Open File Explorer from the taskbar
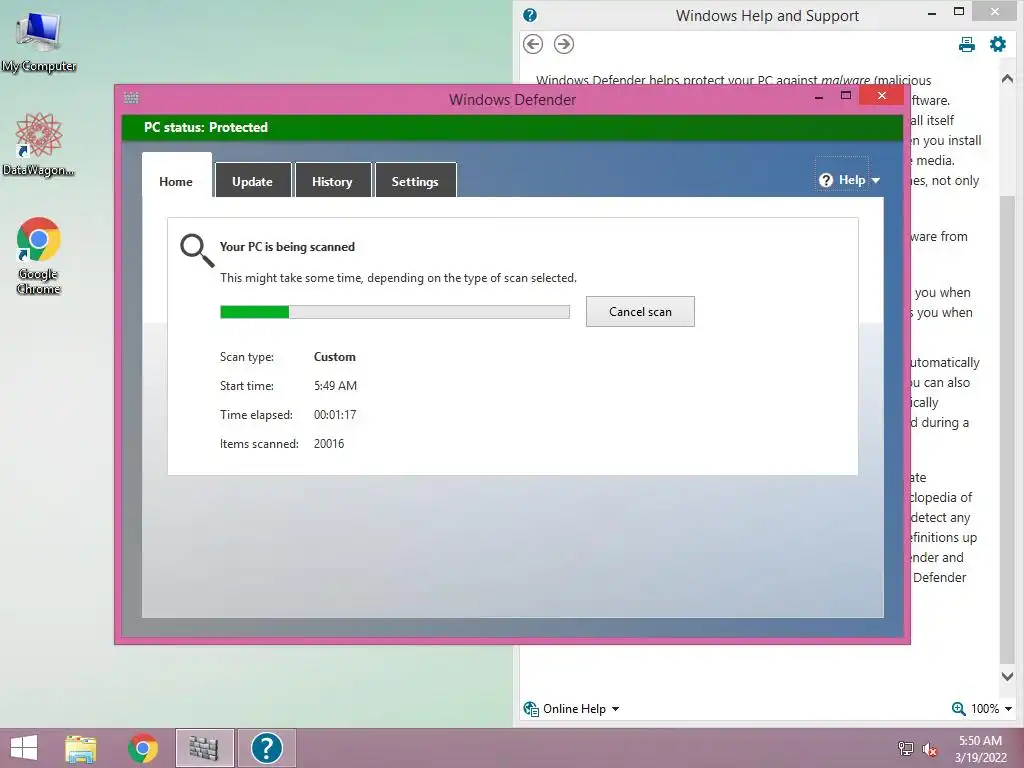 [x=81, y=748]
